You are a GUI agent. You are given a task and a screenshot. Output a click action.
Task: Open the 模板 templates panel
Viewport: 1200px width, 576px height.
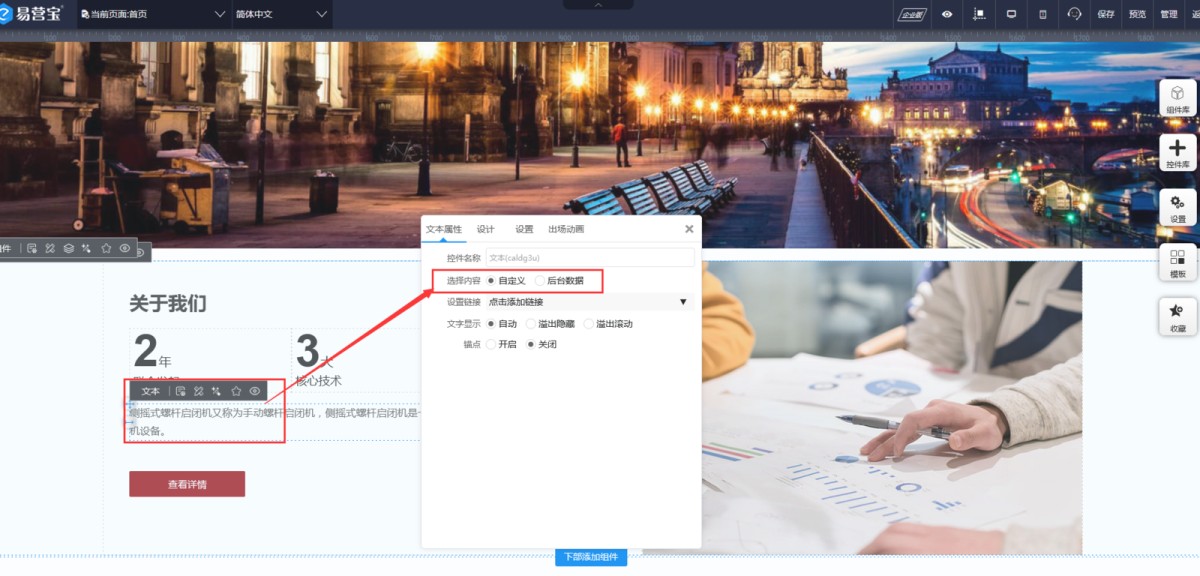1178,263
